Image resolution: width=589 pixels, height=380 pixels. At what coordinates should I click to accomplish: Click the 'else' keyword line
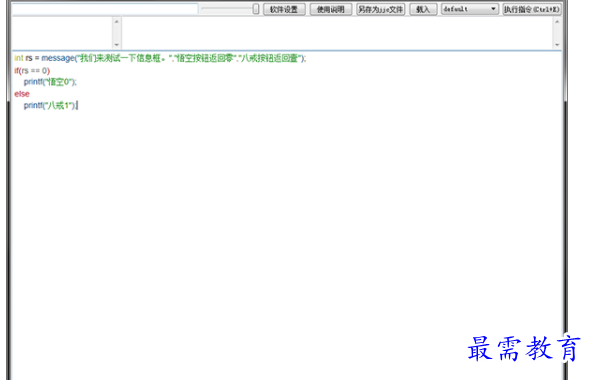tap(22, 94)
